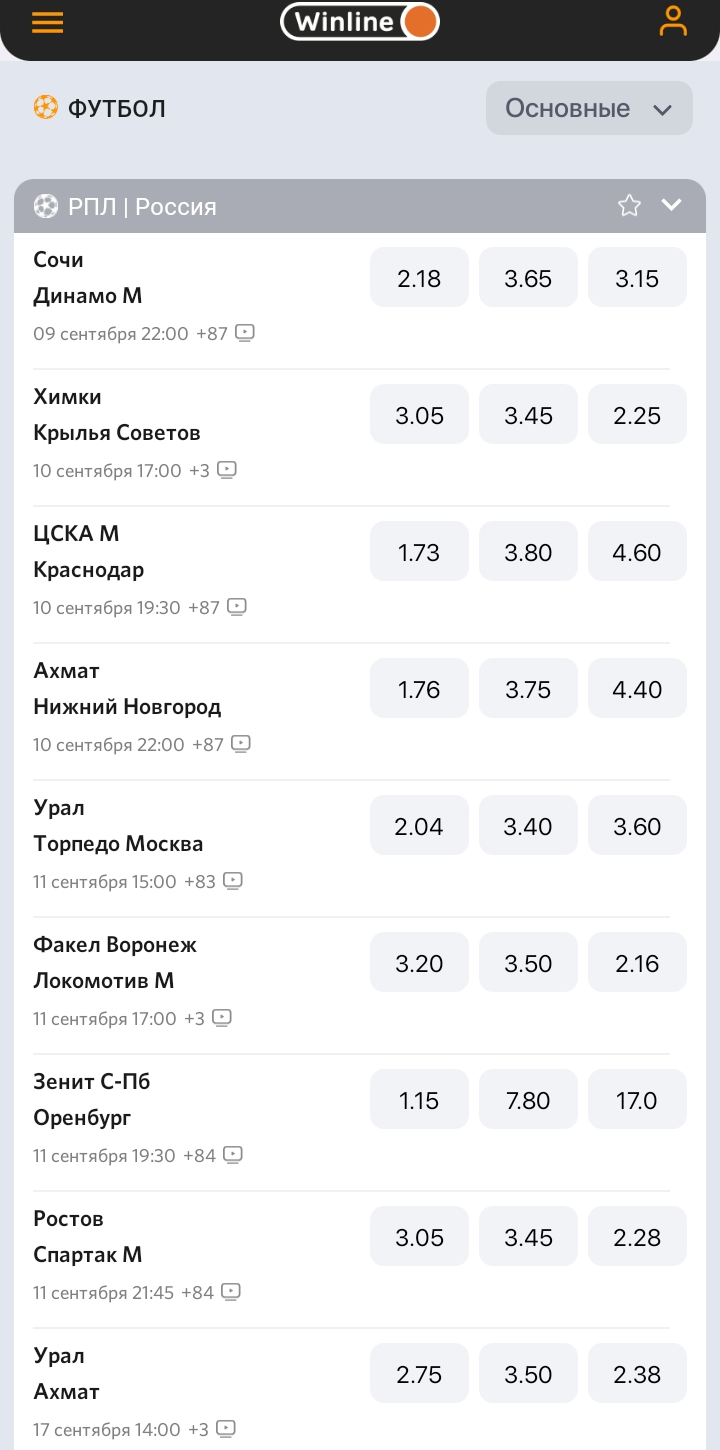Click the football icon beside ФУТБОЛ
Image resolution: width=720 pixels, height=1450 pixels.
[45, 108]
